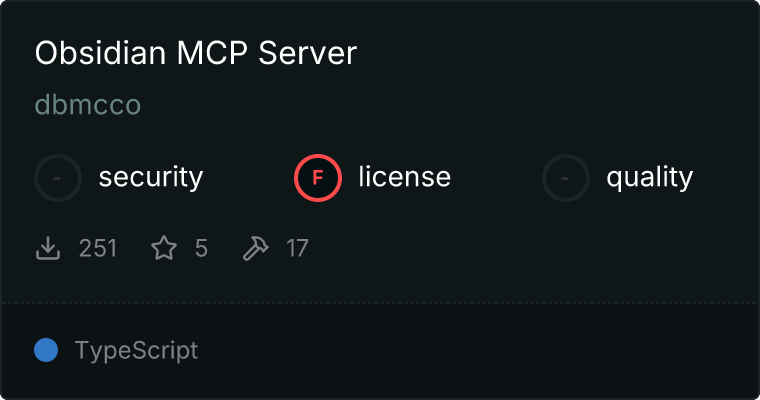
Task: Select the quality label text
Action: pyautogui.click(x=649, y=177)
